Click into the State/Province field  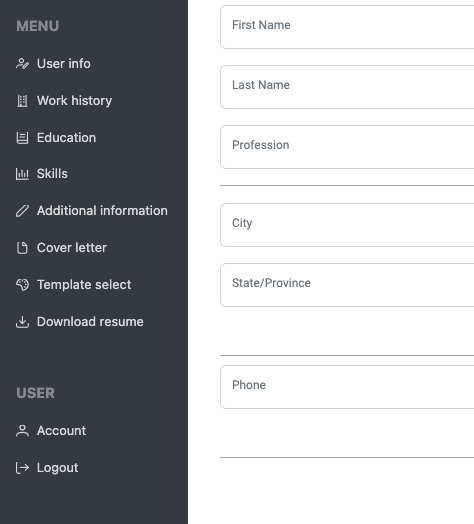coord(347,285)
